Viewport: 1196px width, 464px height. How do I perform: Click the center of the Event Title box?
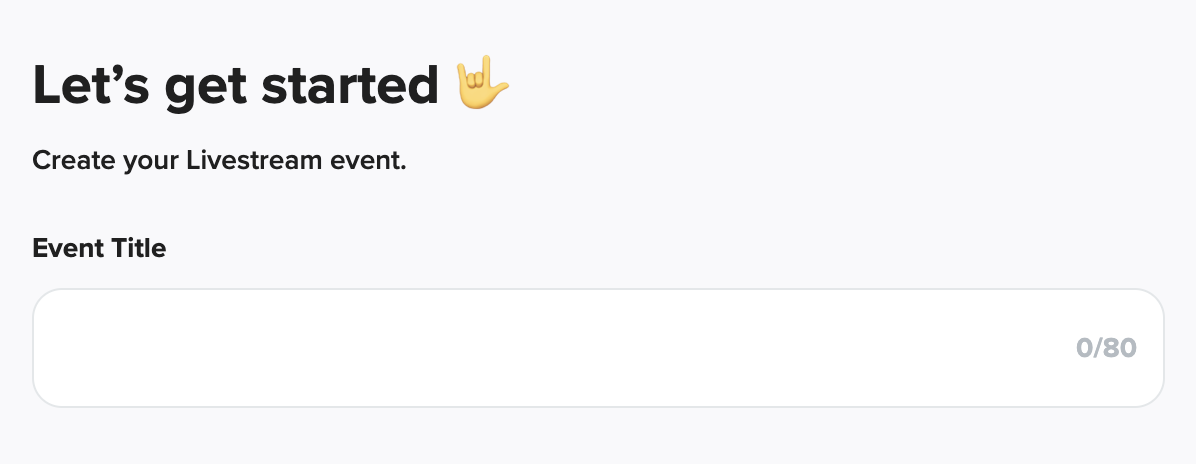(x=598, y=348)
